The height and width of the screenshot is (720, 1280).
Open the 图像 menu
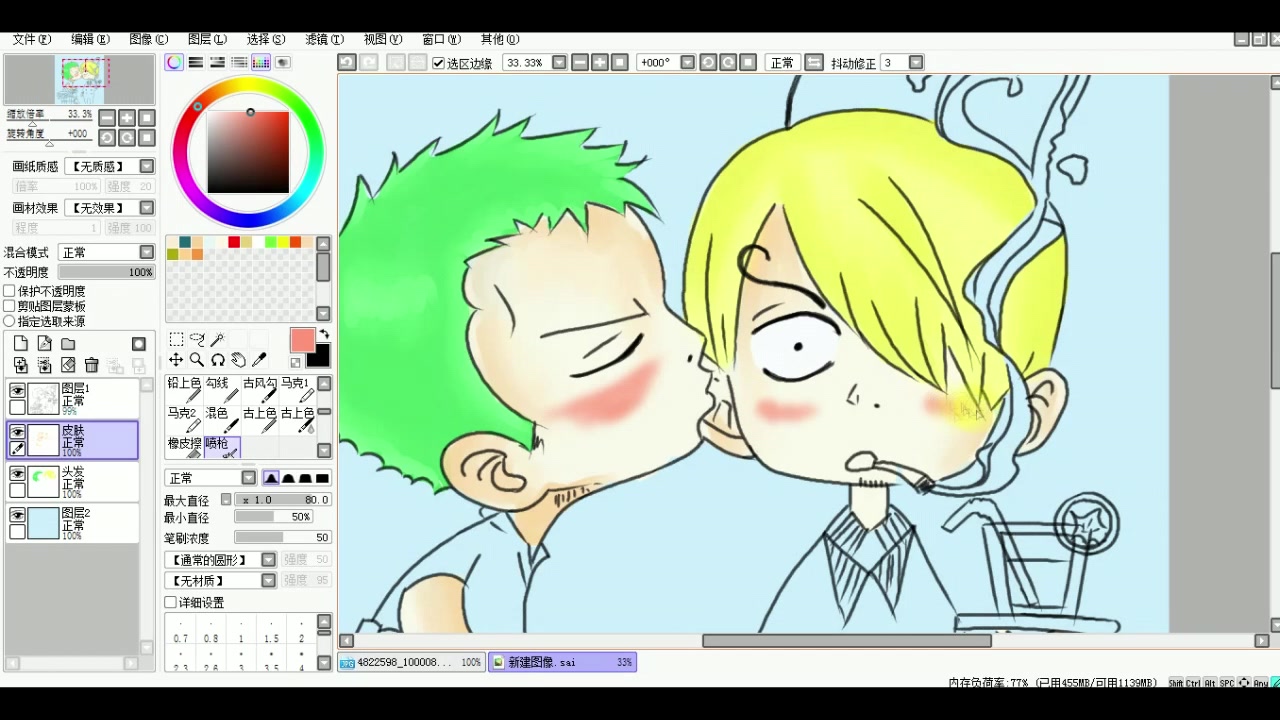click(148, 39)
